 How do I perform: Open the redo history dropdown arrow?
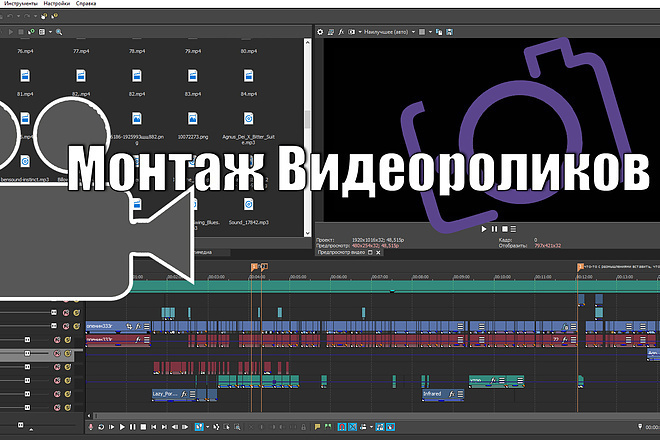[35, 16]
